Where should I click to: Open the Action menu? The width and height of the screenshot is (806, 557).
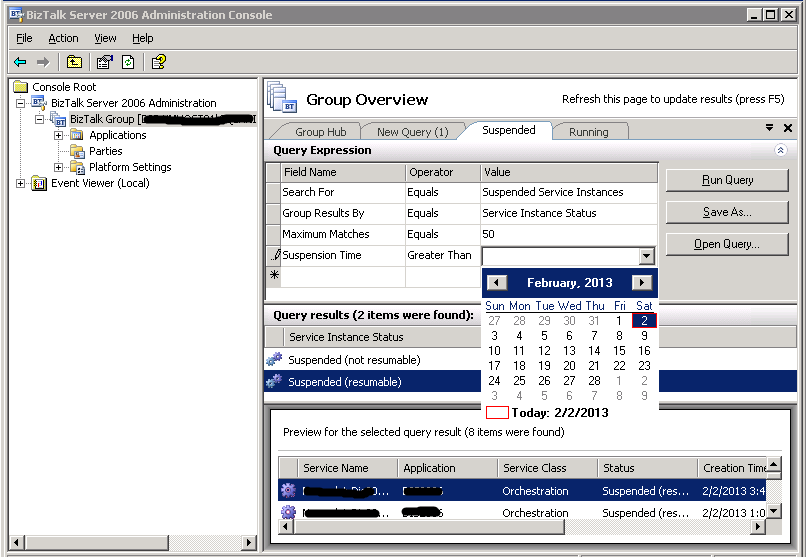click(63, 38)
